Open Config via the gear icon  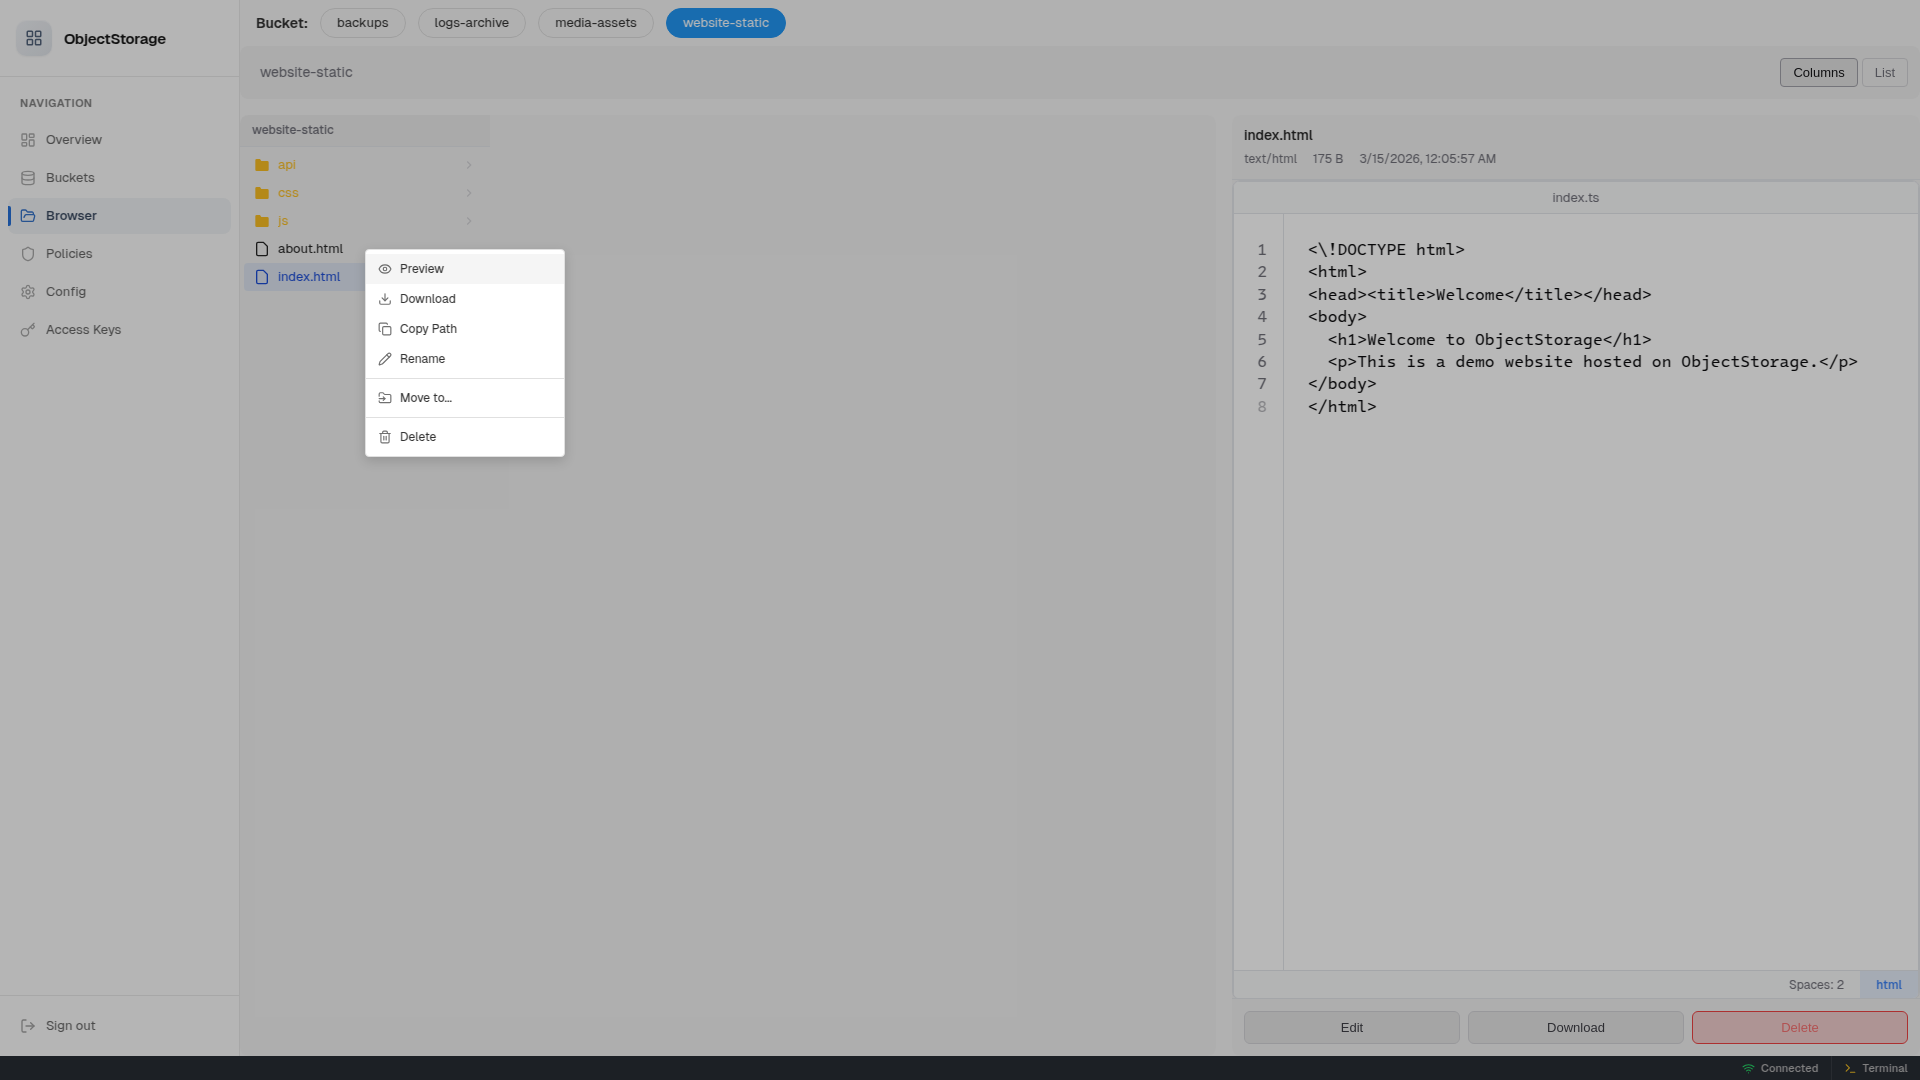(x=28, y=291)
